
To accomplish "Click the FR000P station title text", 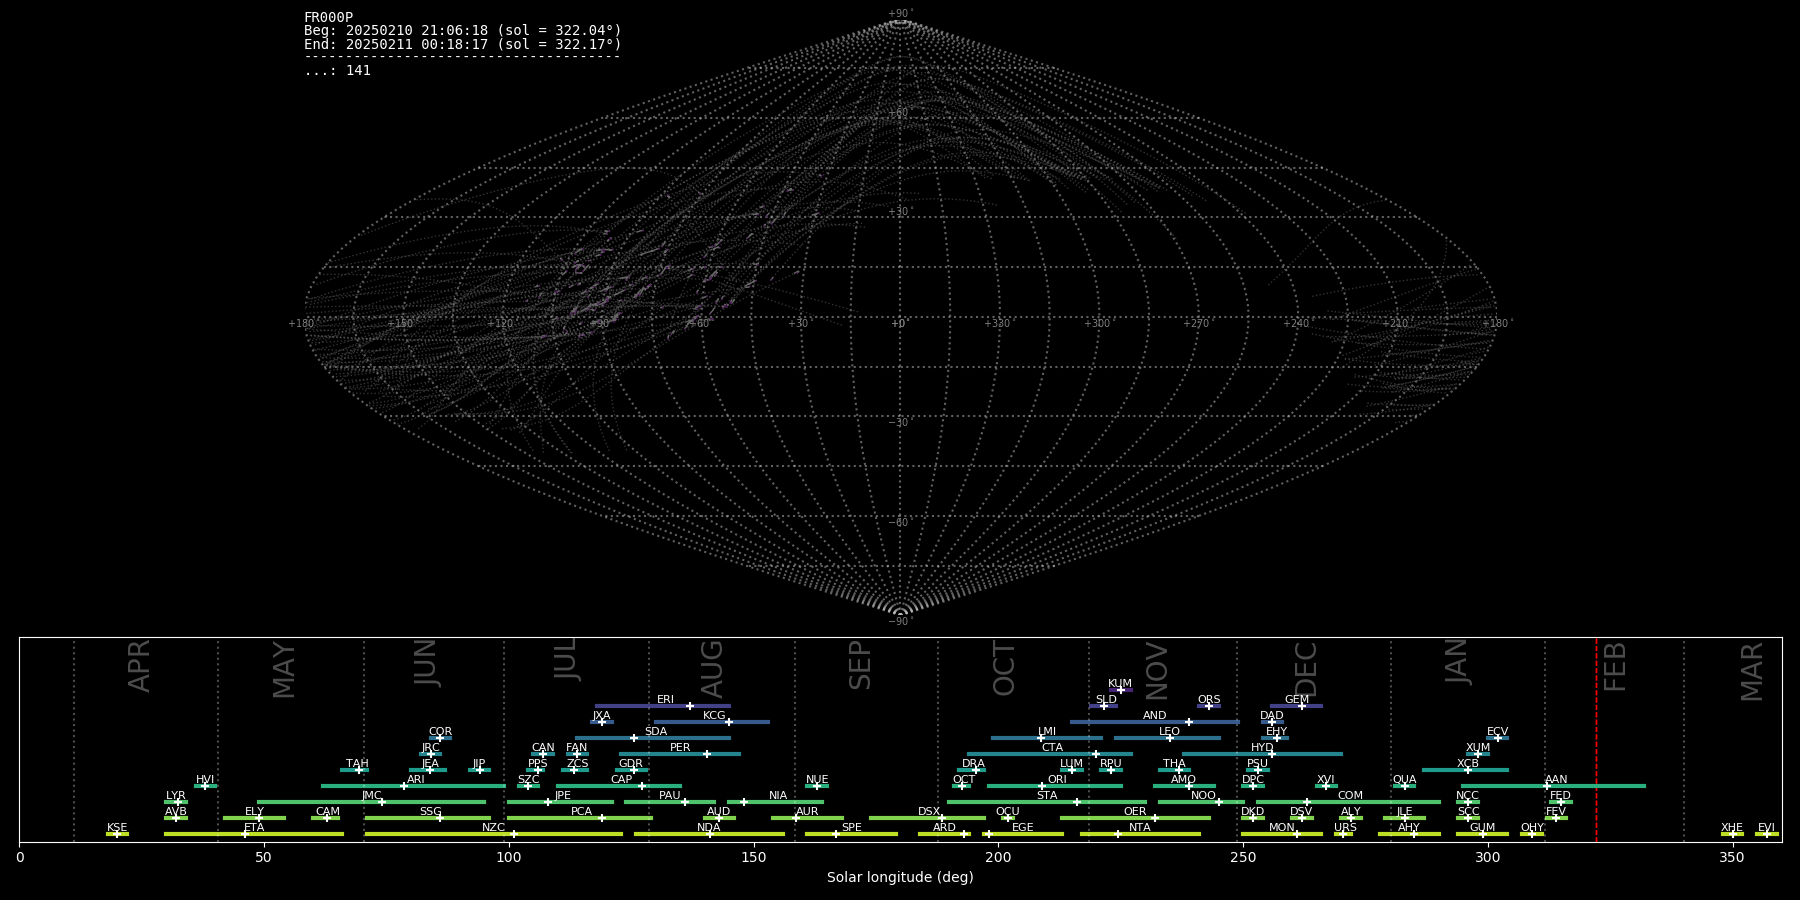I will click(x=328, y=17).
